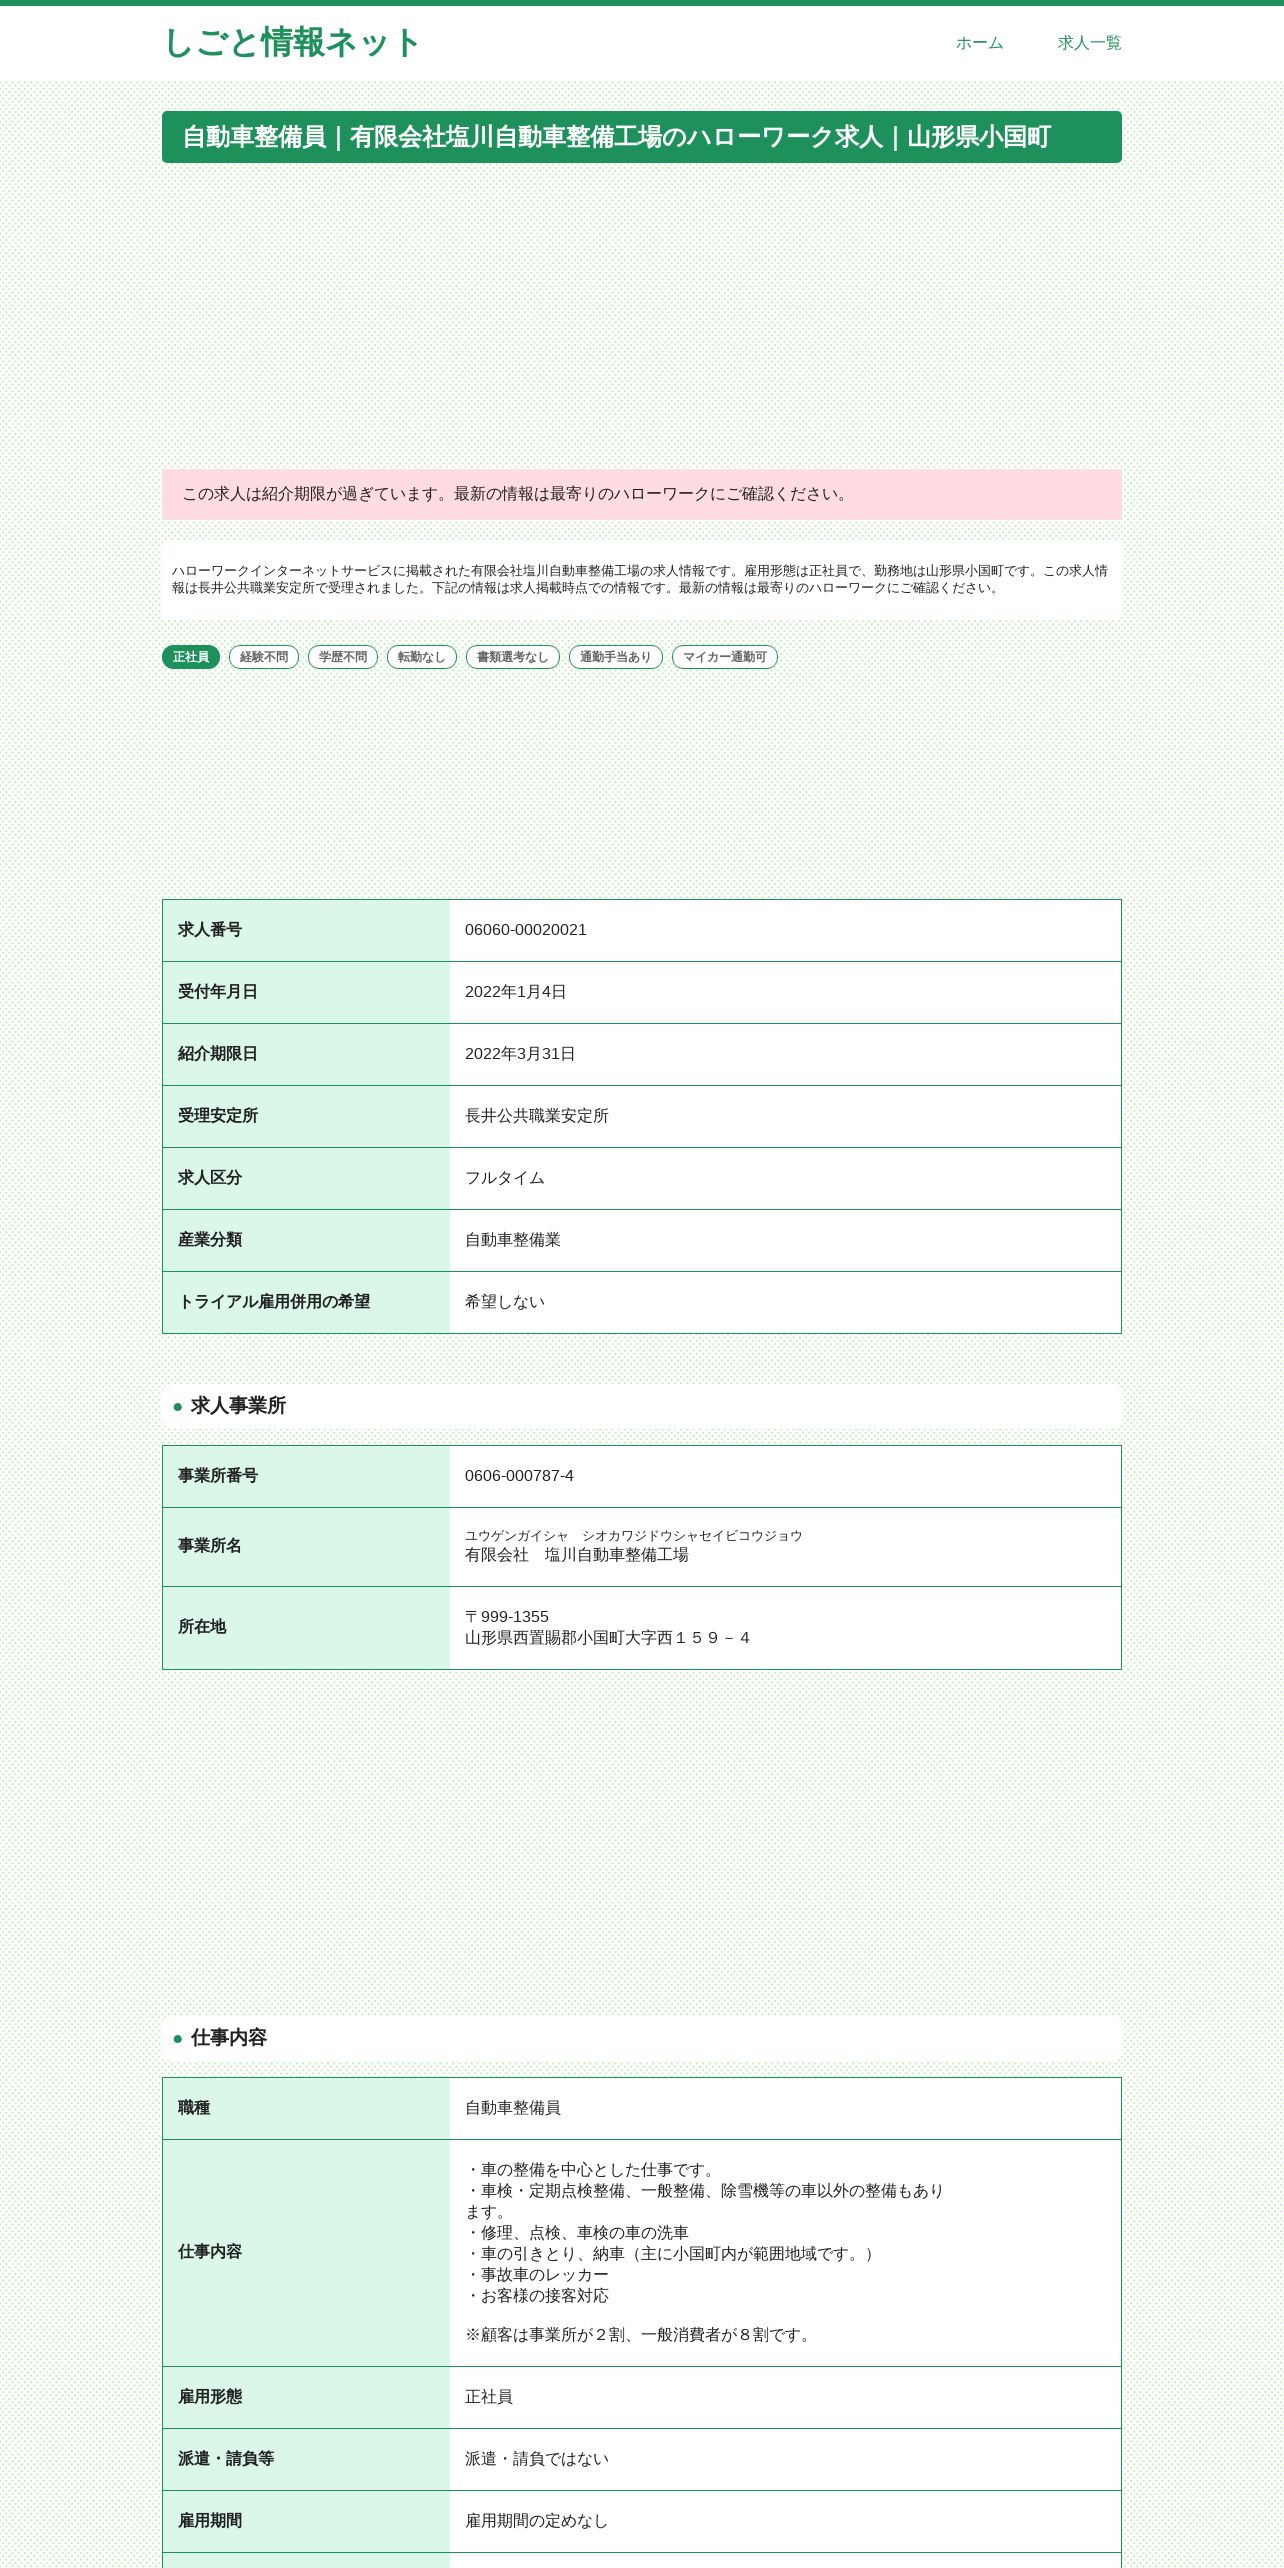Select the 雇用期間の定めなし value
The width and height of the screenshot is (1284, 2568).
click(x=537, y=2521)
